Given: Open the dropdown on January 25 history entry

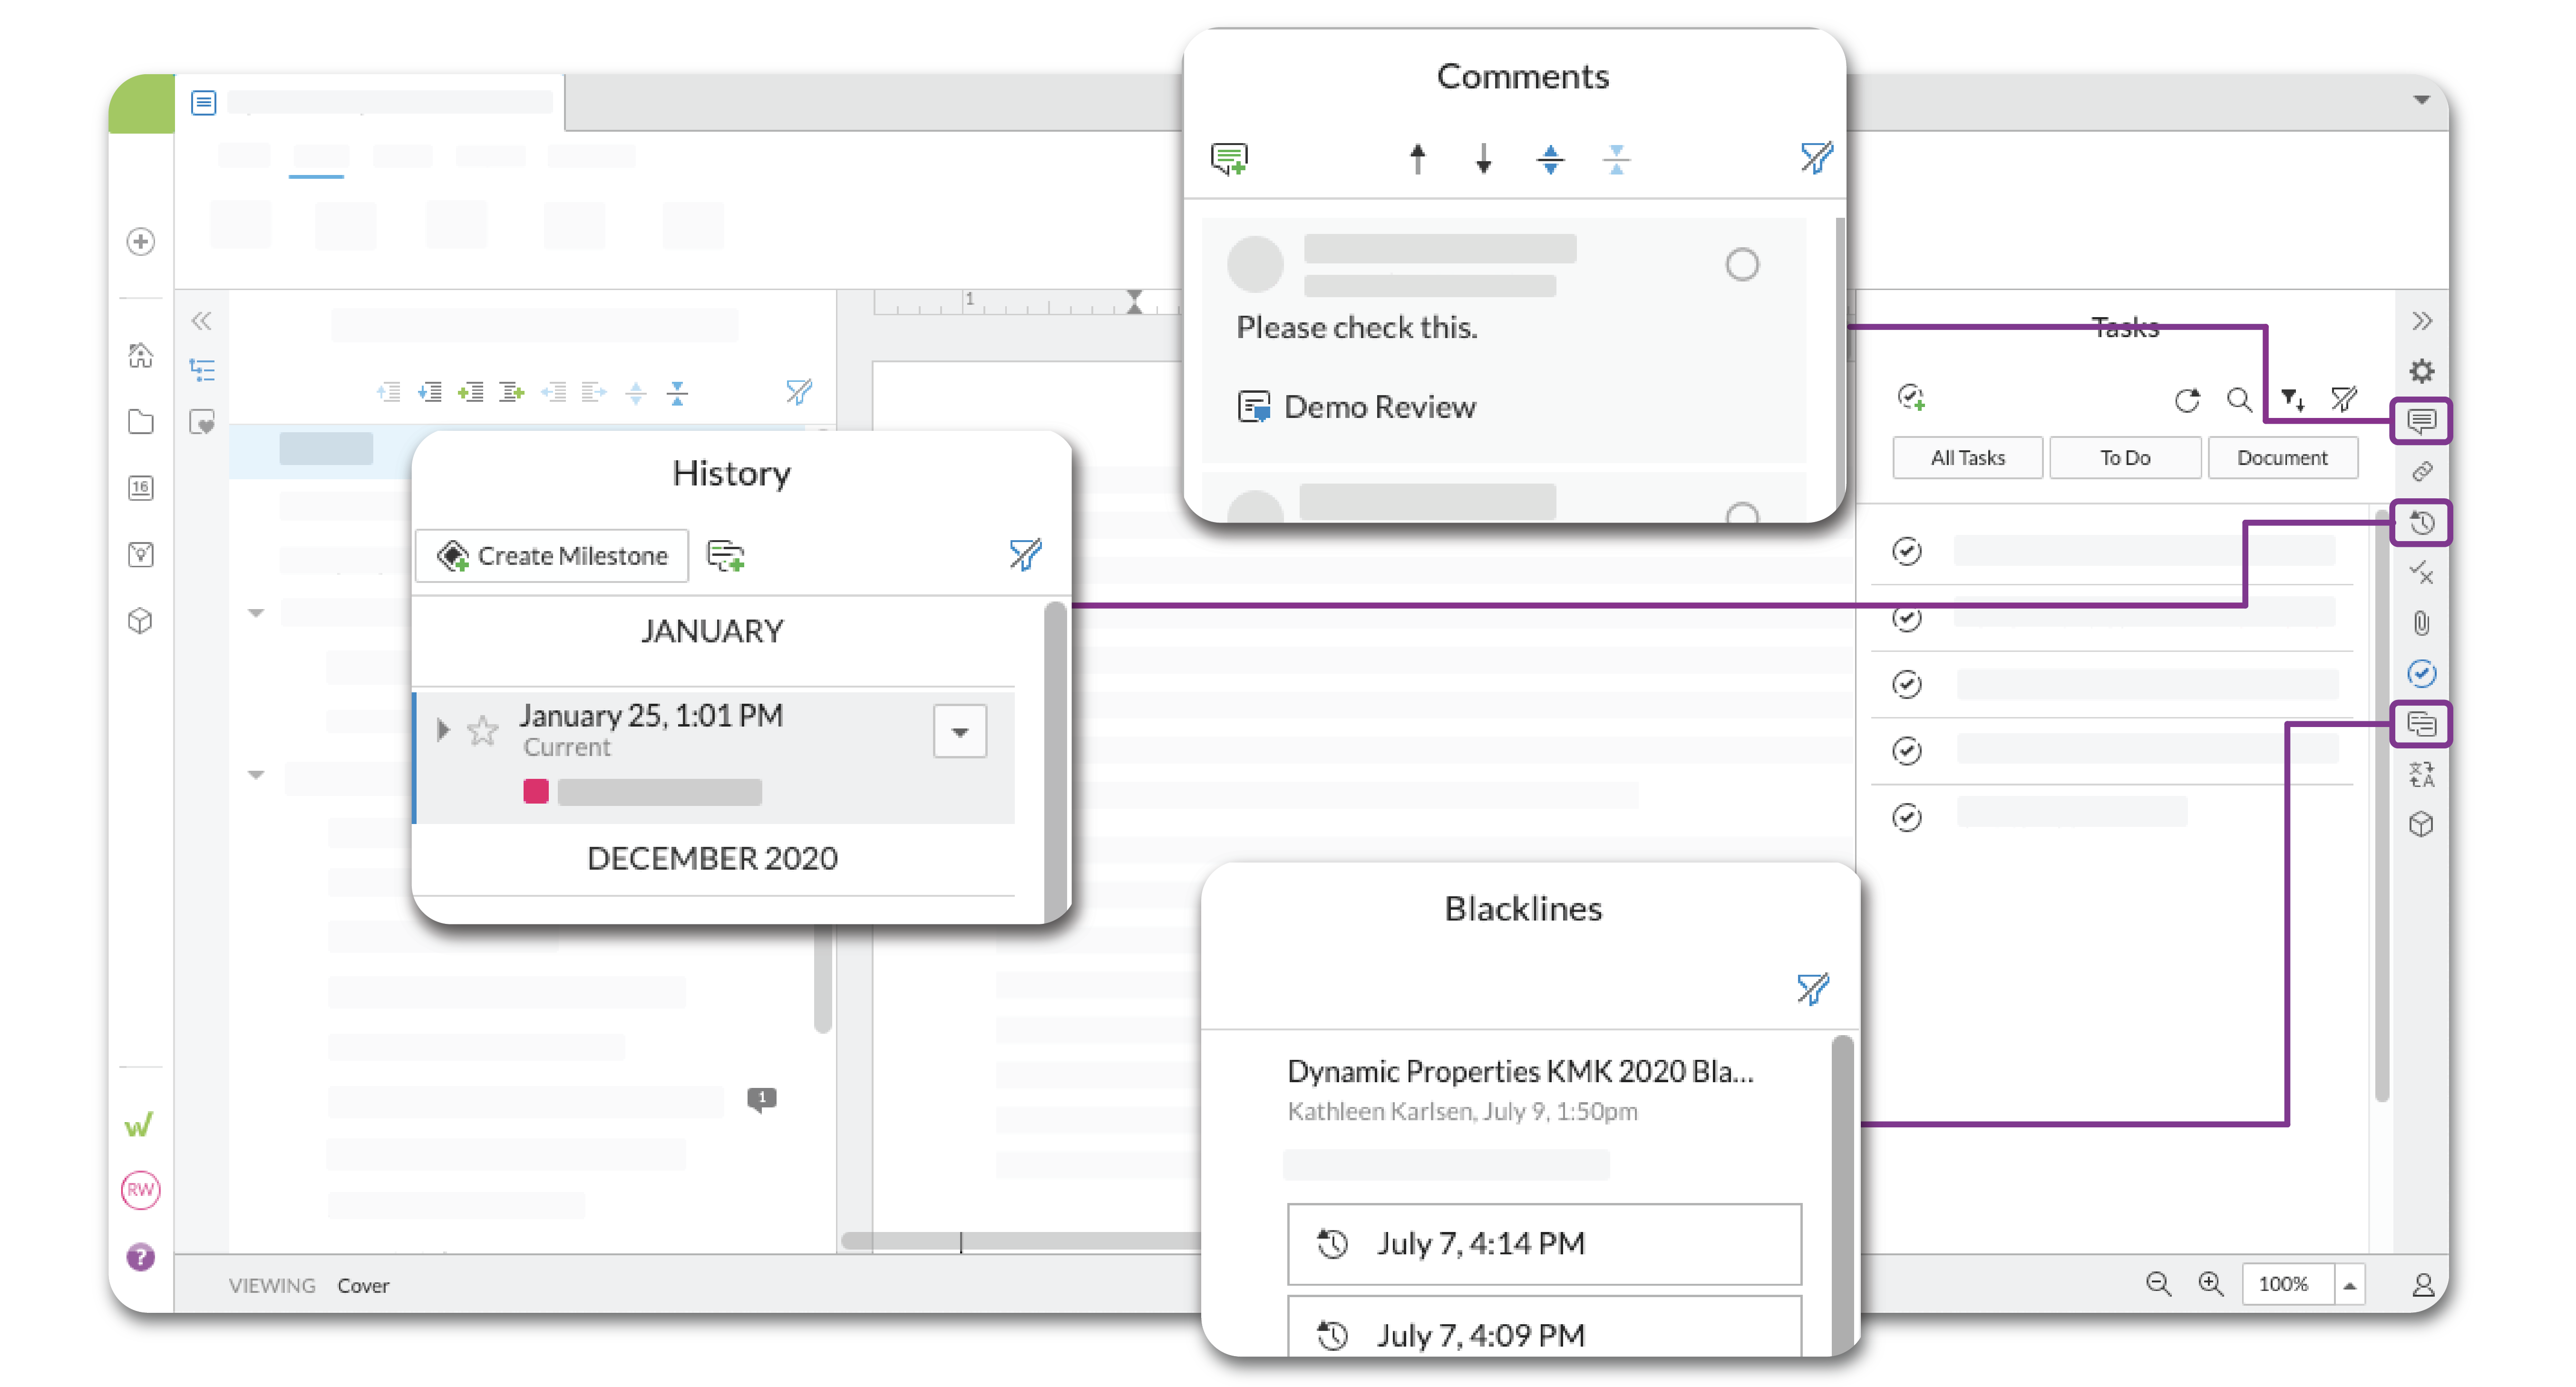Looking at the screenshot, I should (959, 731).
